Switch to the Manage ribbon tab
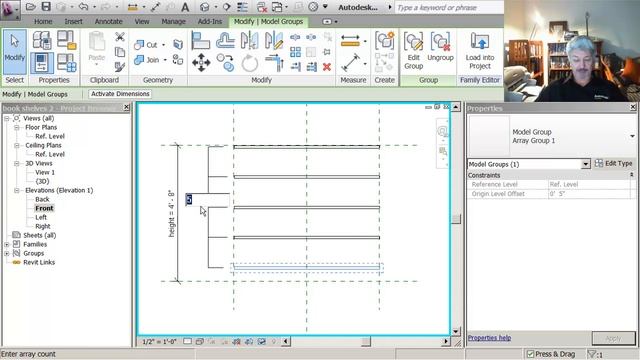This screenshot has height=360, width=640. (173, 21)
